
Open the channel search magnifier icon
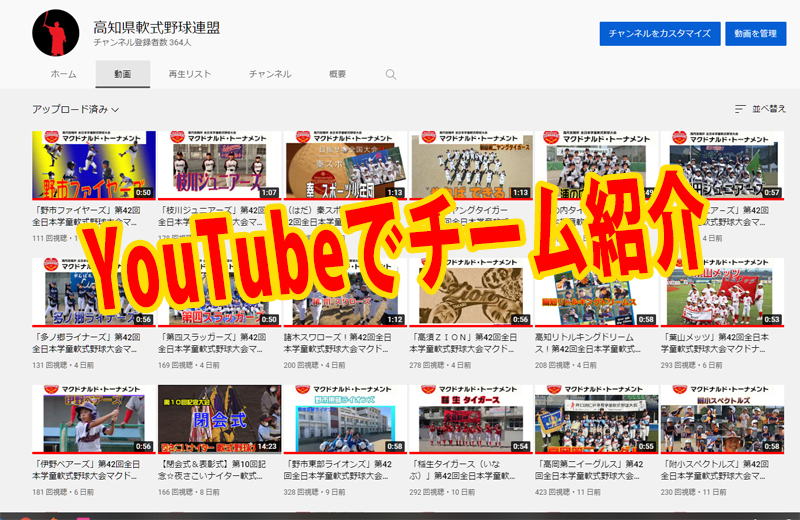(x=391, y=75)
